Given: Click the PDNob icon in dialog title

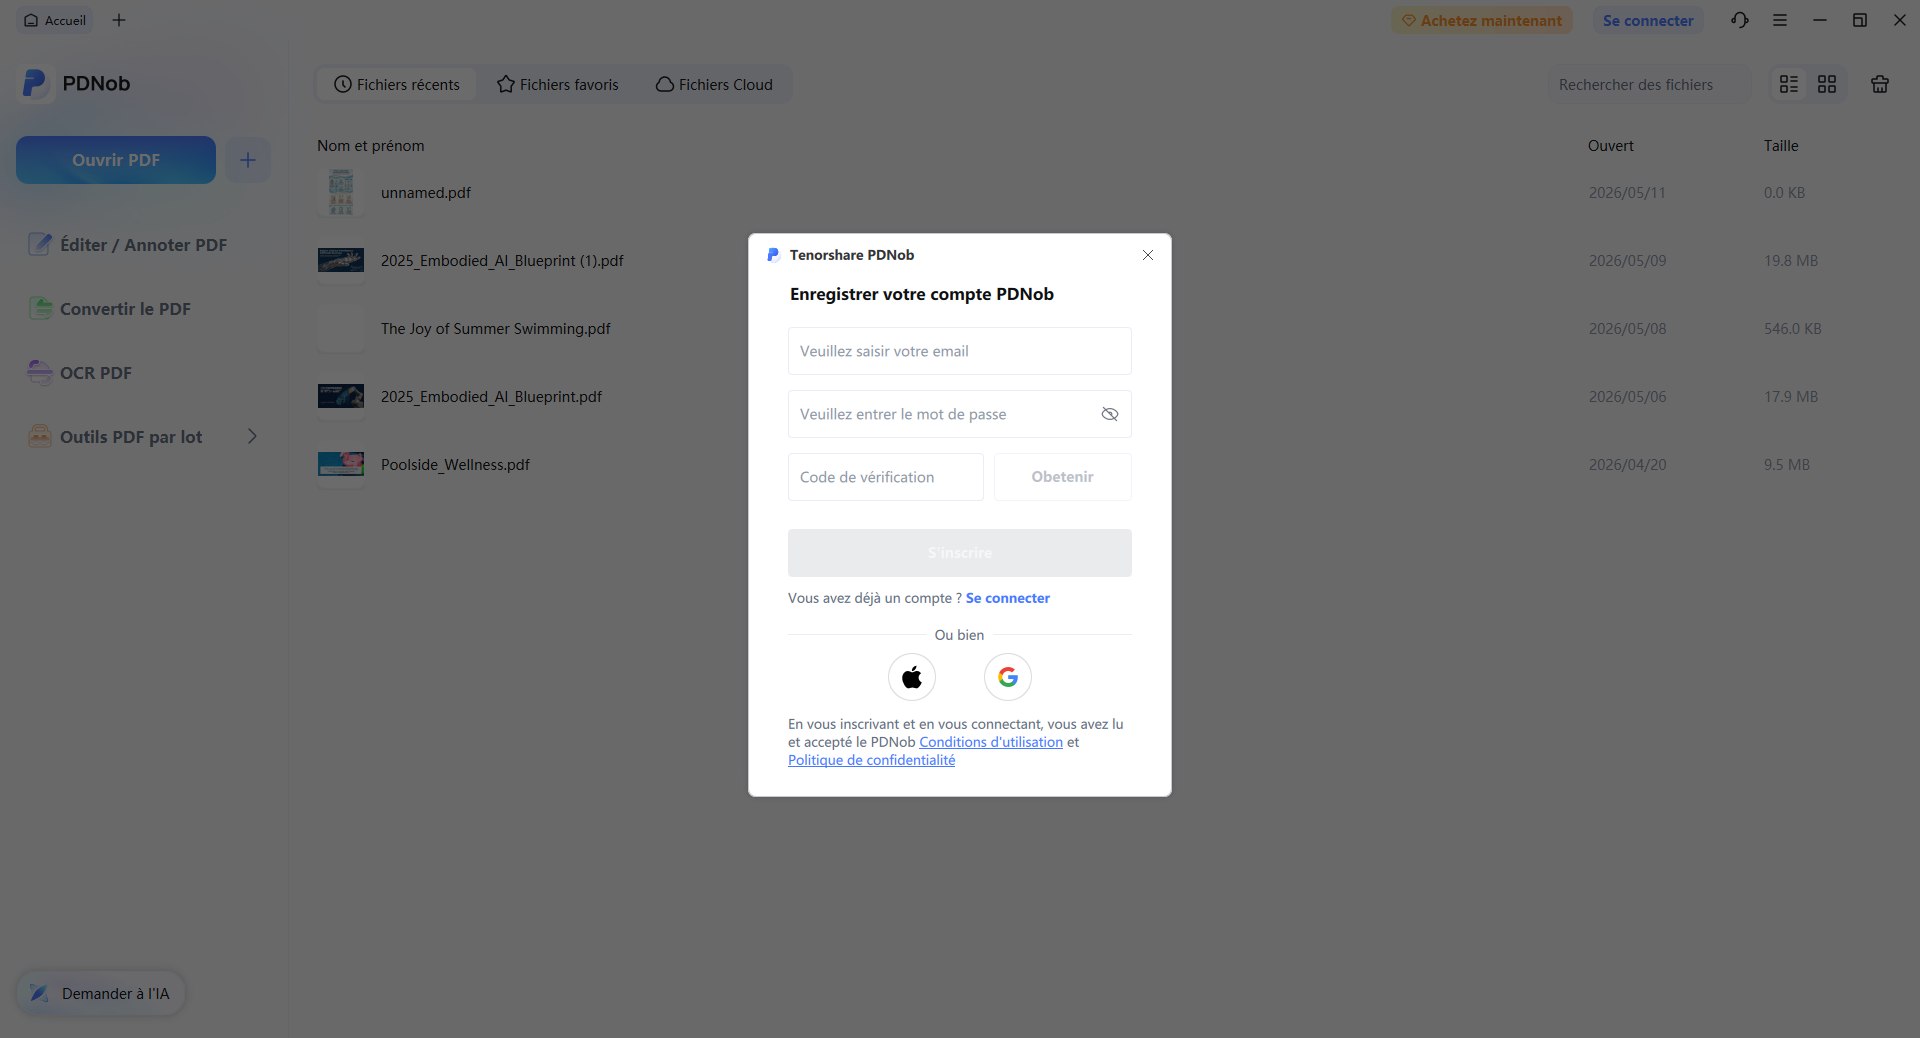Looking at the screenshot, I should tap(773, 255).
